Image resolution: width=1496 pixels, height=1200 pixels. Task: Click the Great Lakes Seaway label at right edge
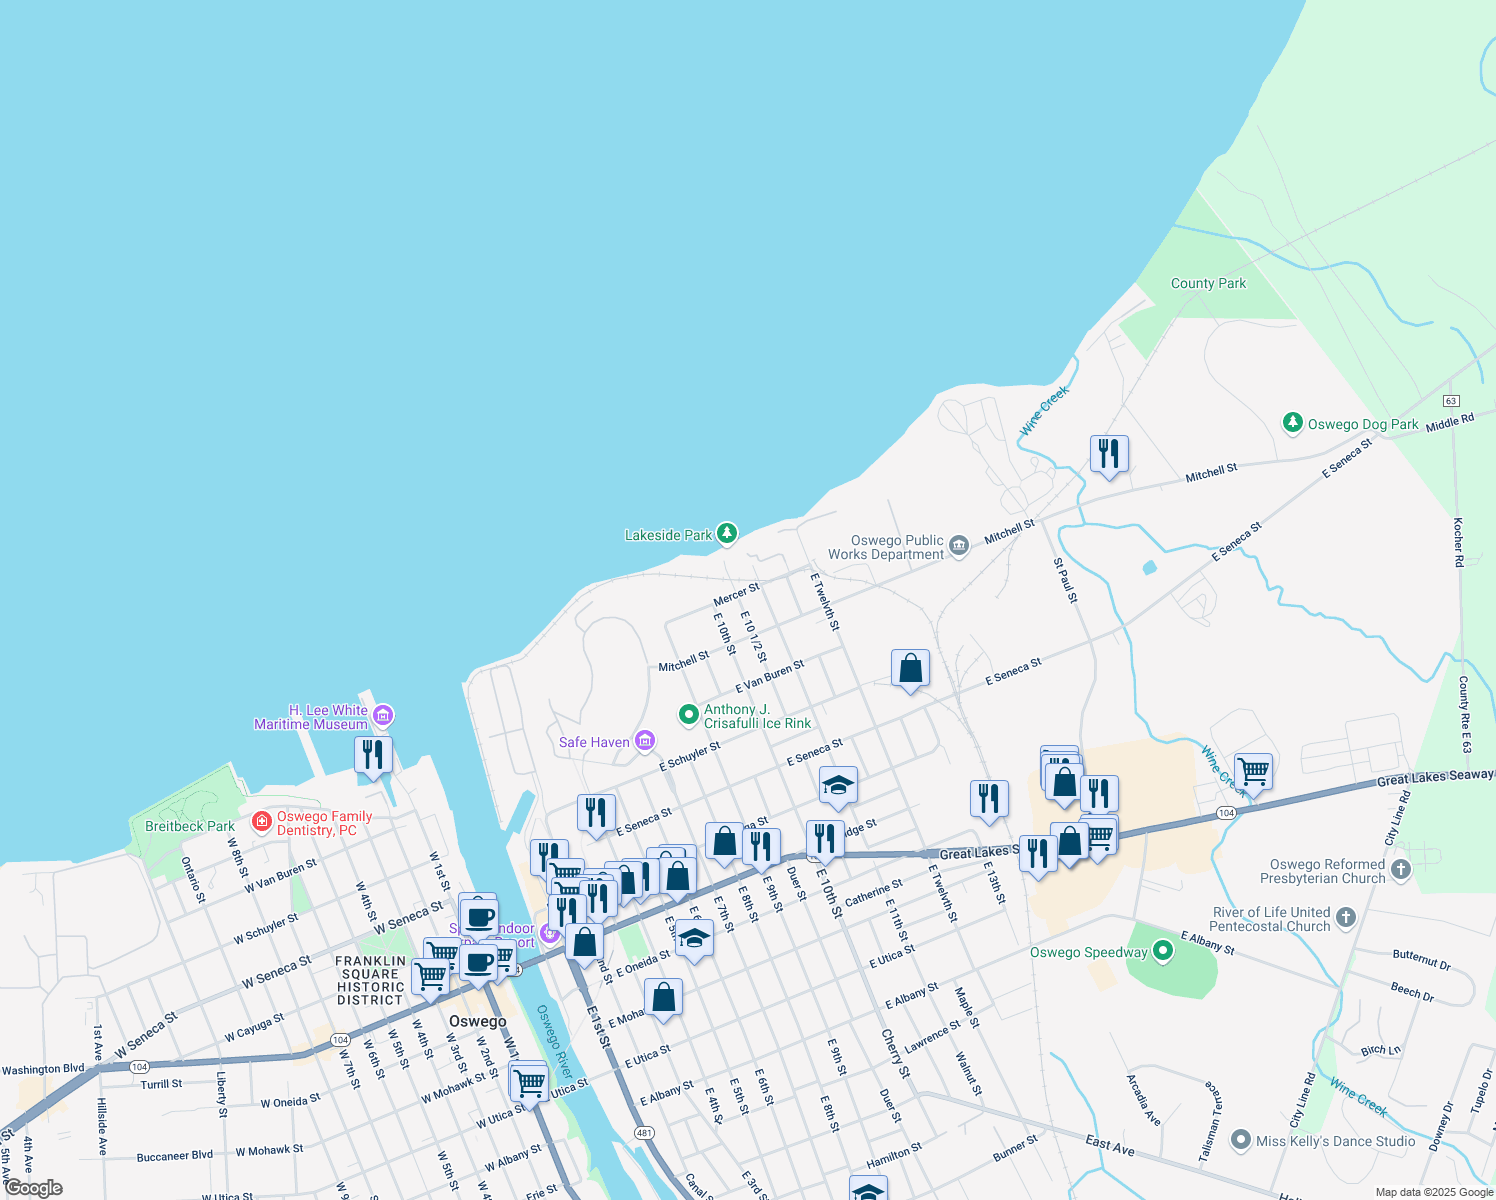(1436, 777)
